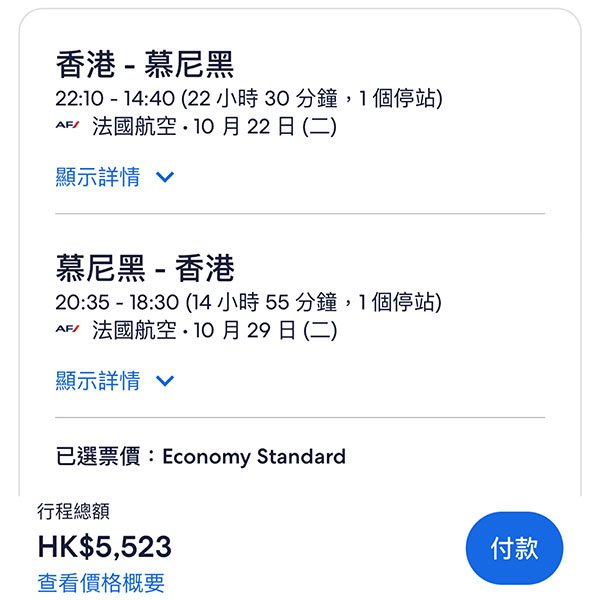Click the Air France logo on the return flight

67,329
